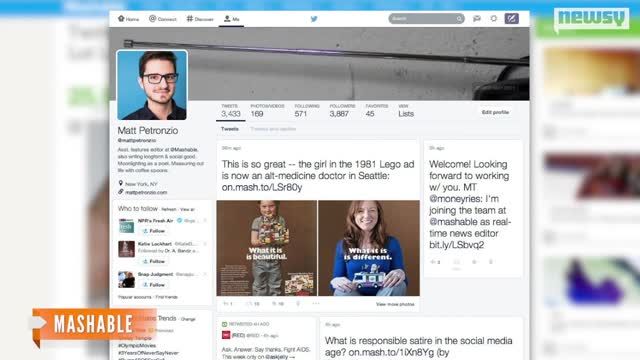Open the (RED) account avatar
Viewport: 640px width, 360px height.
(x=226, y=335)
